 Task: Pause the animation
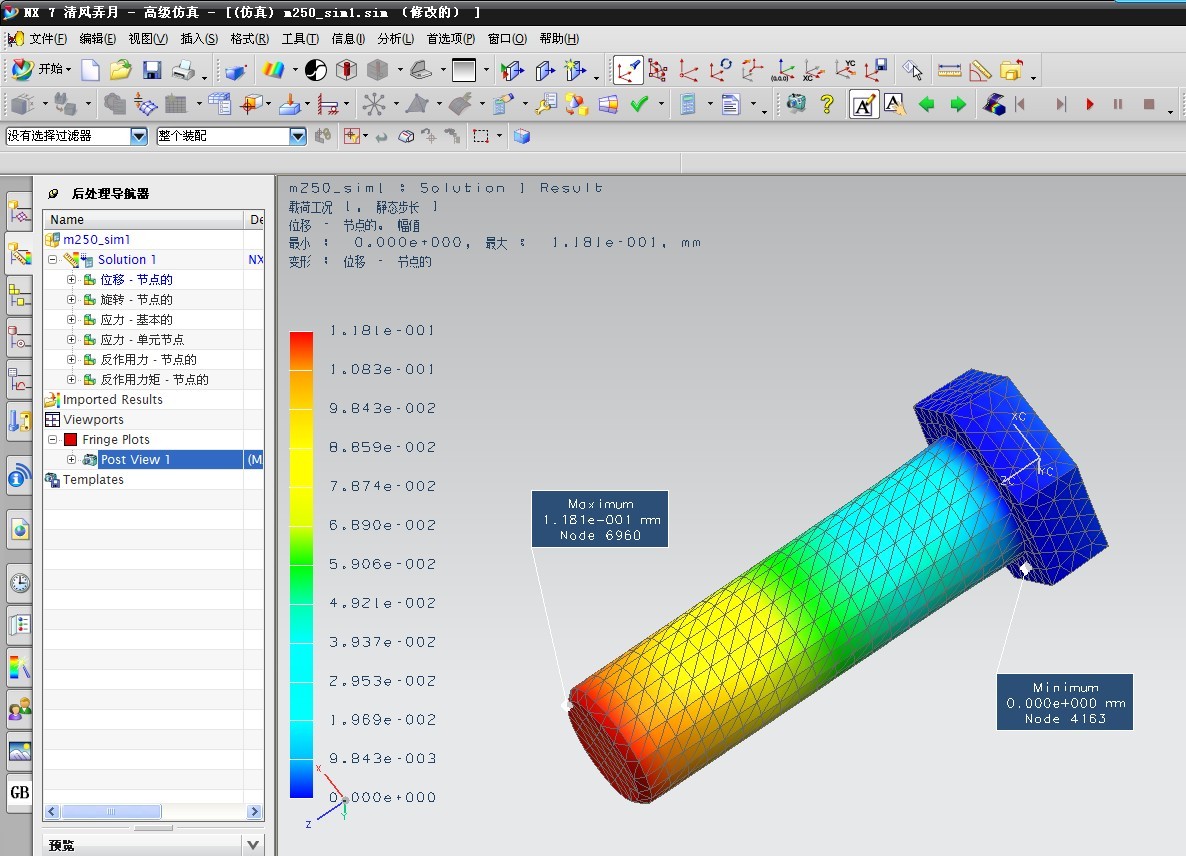click(1118, 104)
